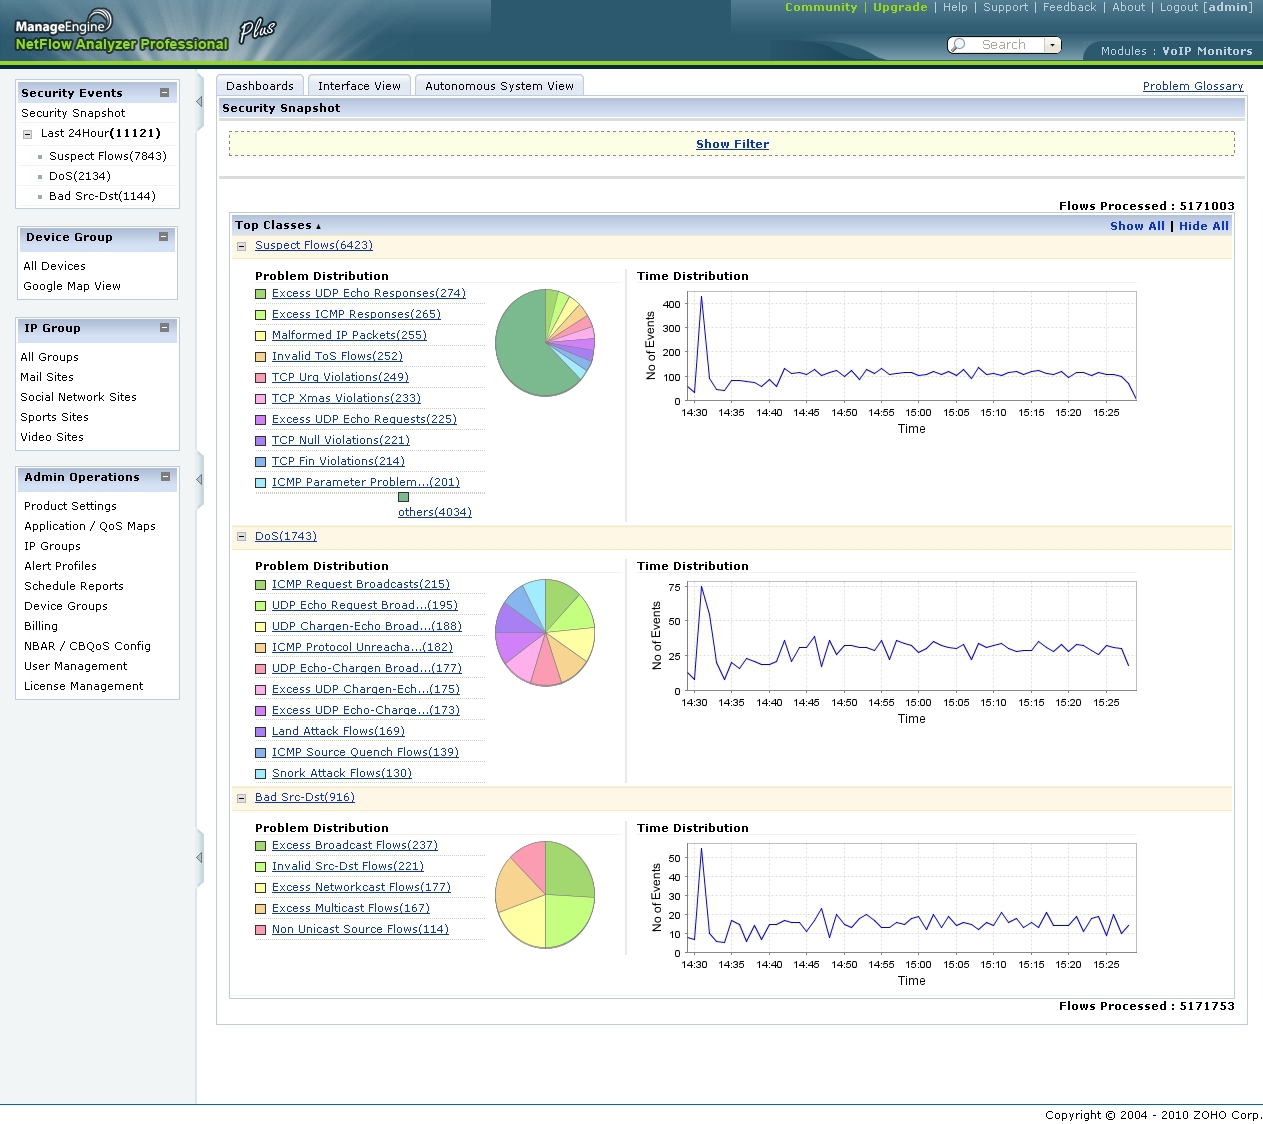
Task: Select Social Network Sites IP group
Action: [78, 397]
